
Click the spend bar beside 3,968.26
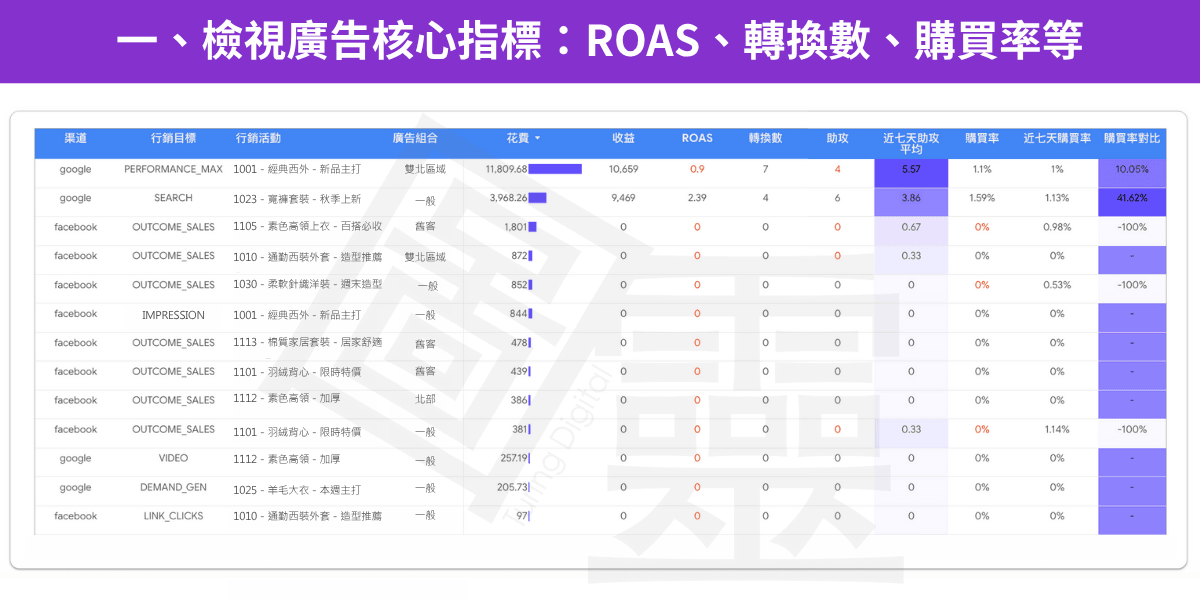coord(537,198)
